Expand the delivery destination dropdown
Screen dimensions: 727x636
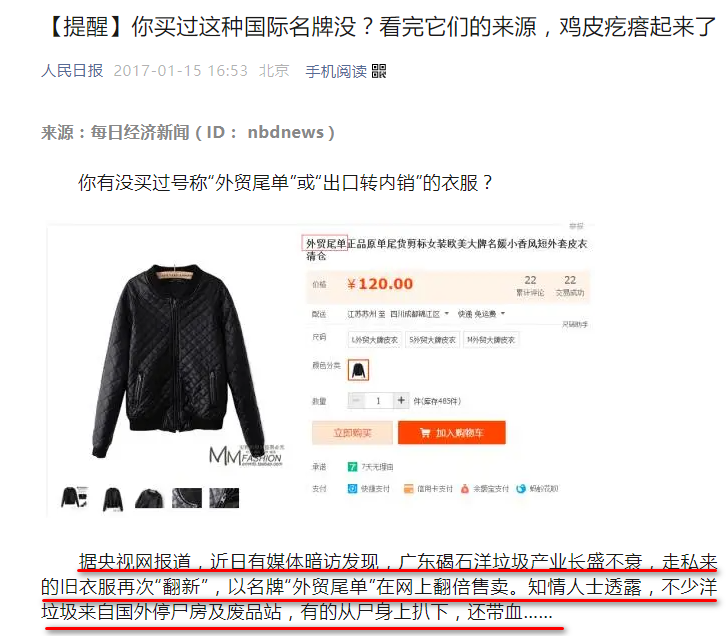click(446, 314)
